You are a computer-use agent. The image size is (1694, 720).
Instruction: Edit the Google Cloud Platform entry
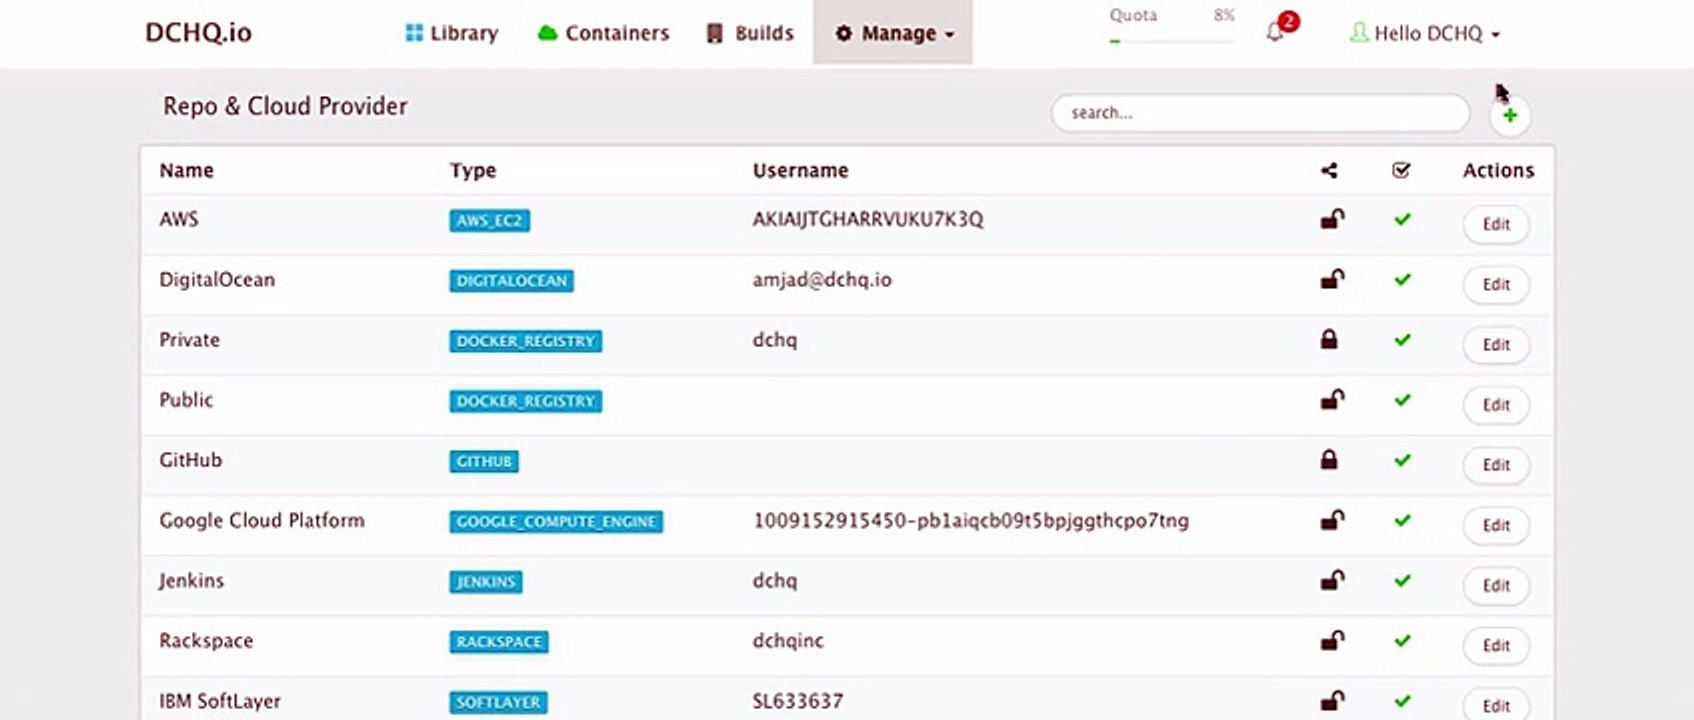click(1496, 525)
